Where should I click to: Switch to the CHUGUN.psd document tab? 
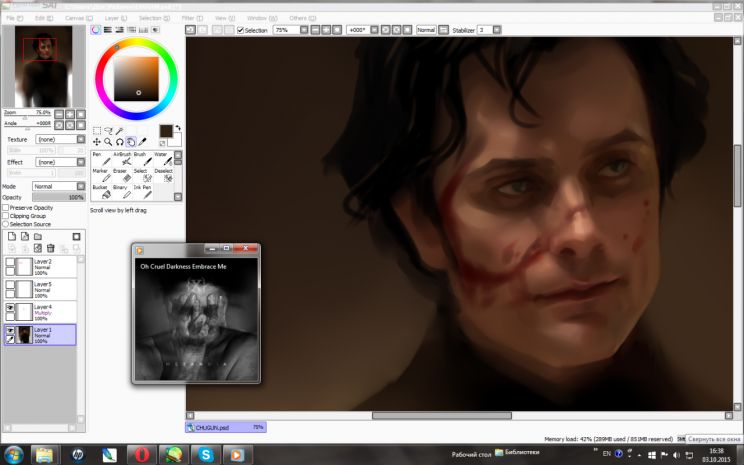(x=226, y=428)
